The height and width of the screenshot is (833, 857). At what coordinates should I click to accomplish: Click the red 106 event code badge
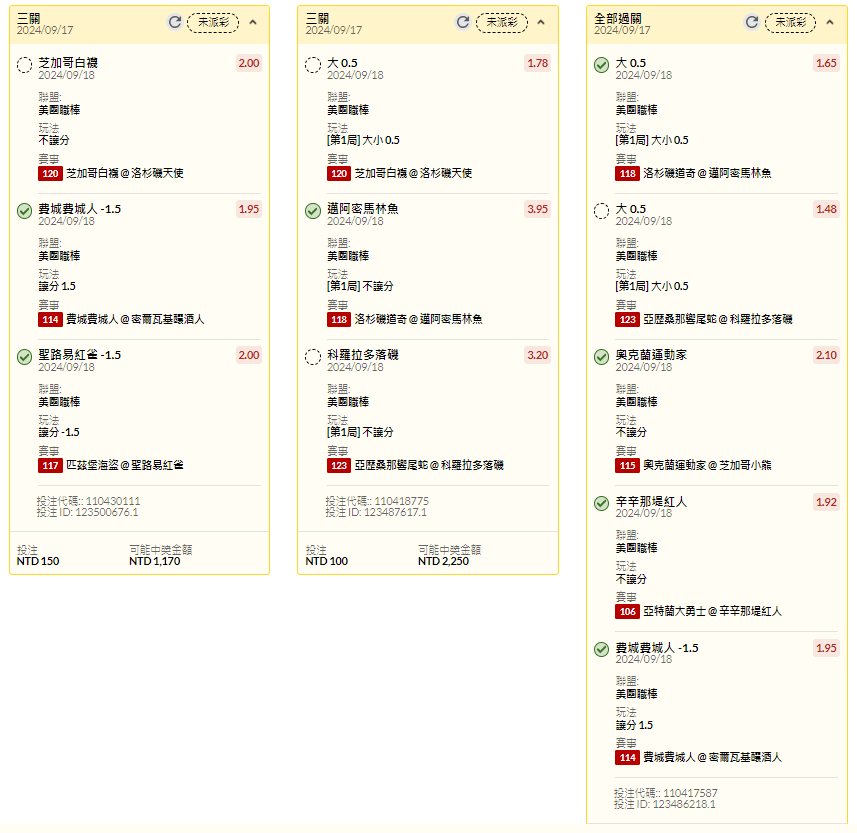(x=627, y=611)
